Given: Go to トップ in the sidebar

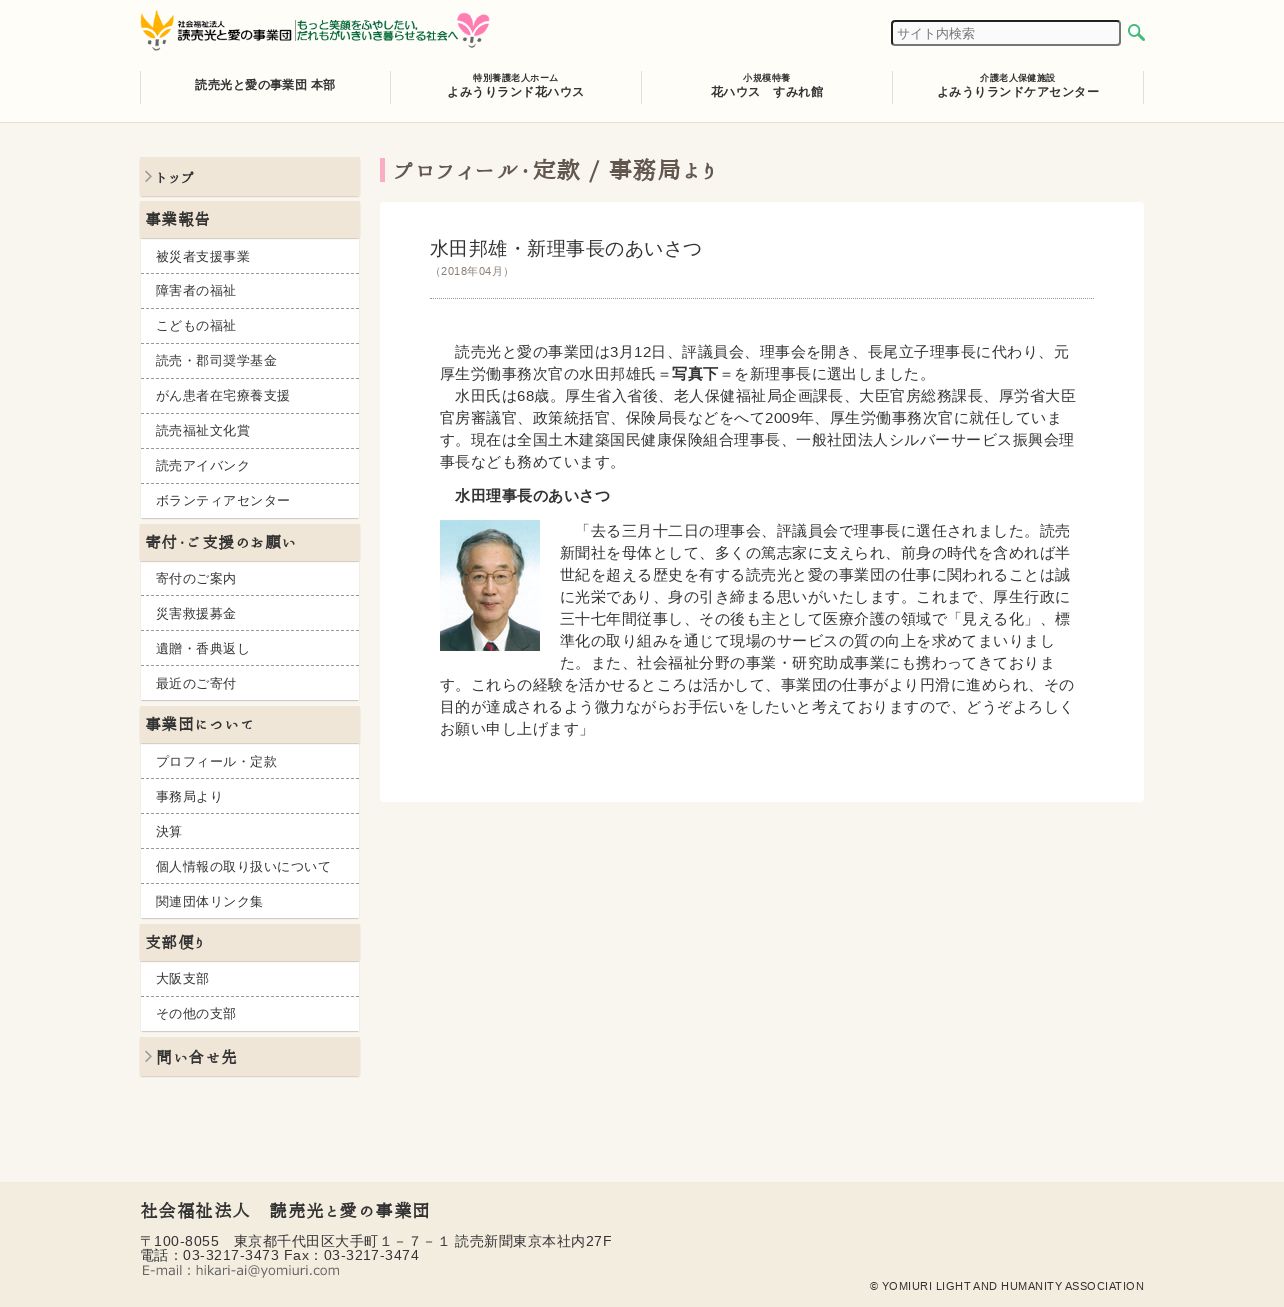Looking at the screenshot, I should [250, 177].
